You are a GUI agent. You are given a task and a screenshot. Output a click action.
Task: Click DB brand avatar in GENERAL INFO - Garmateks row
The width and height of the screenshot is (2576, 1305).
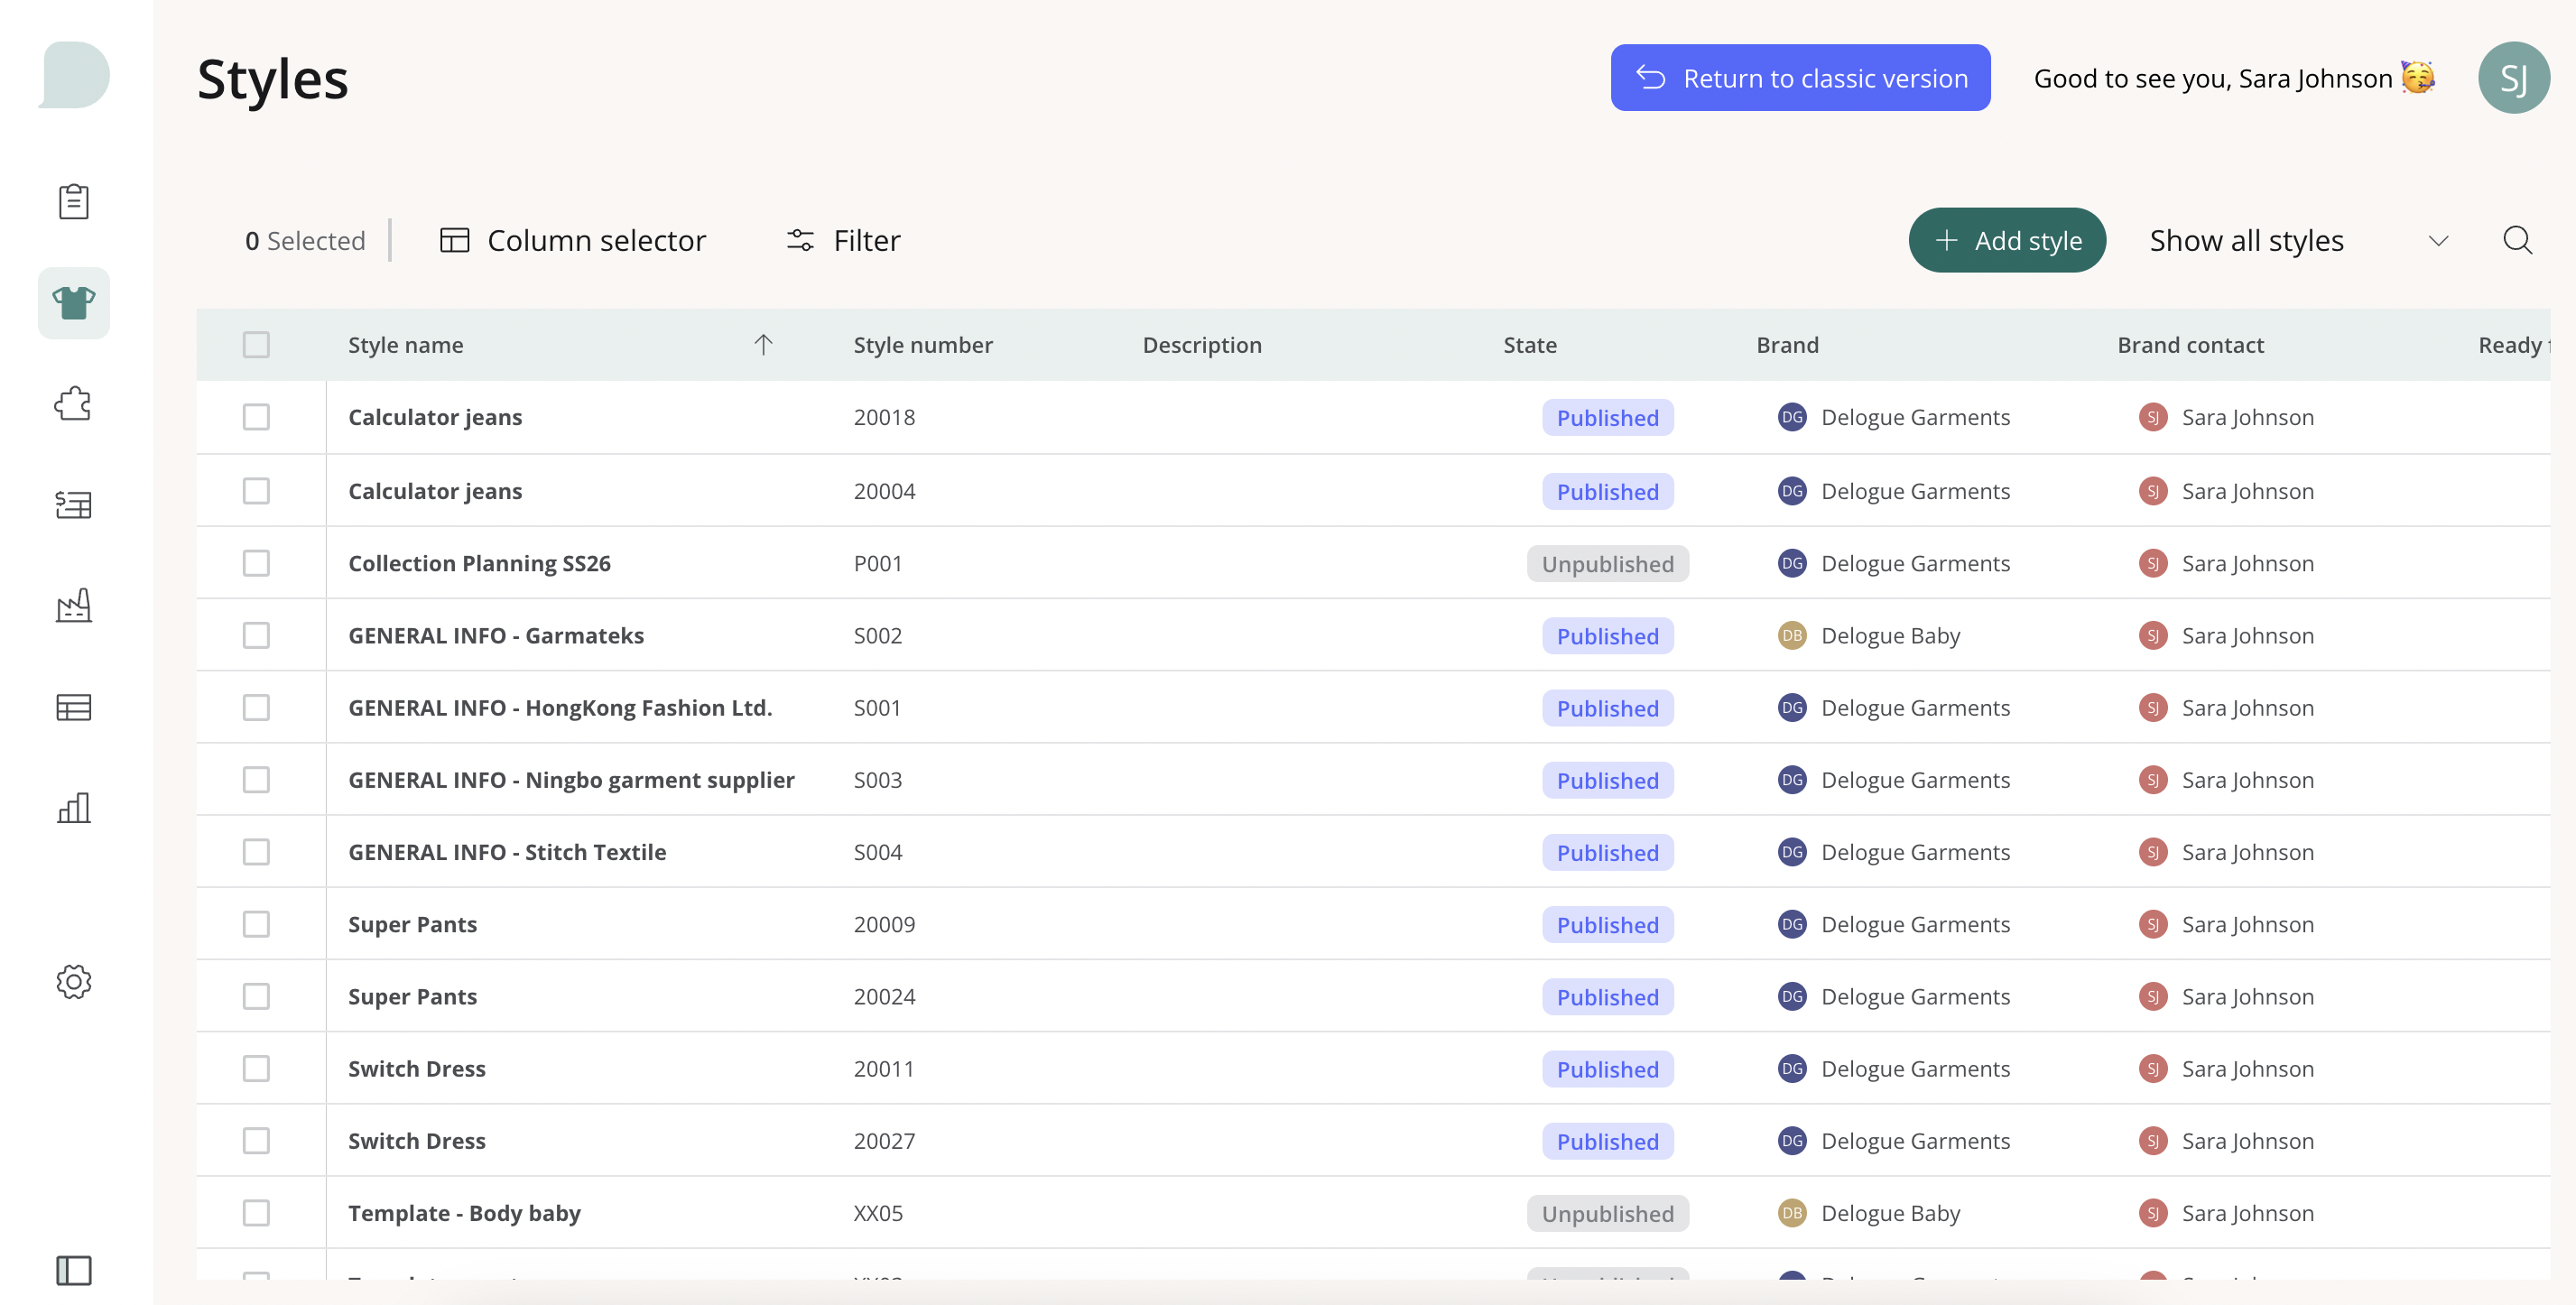point(1792,635)
